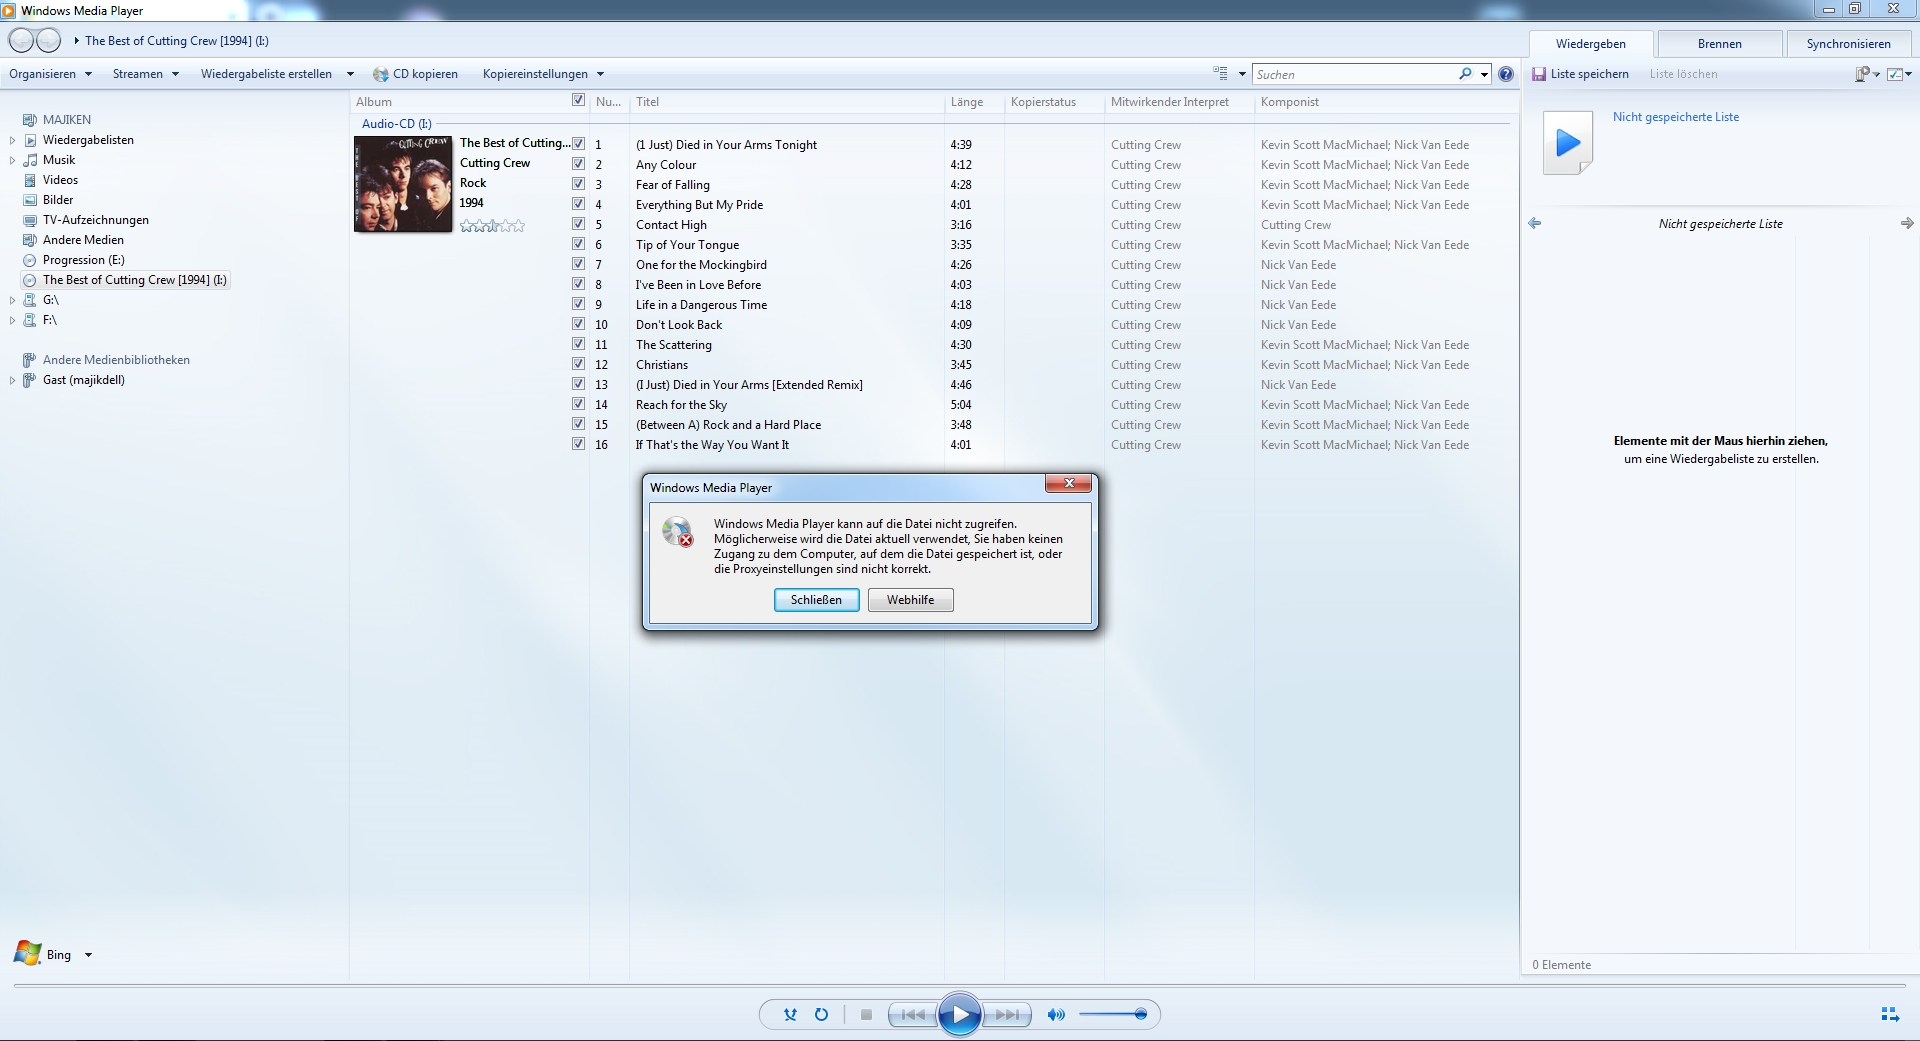Click the next list right arrow
This screenshot has width=1920, height=1041.
tap(1907, 223)
